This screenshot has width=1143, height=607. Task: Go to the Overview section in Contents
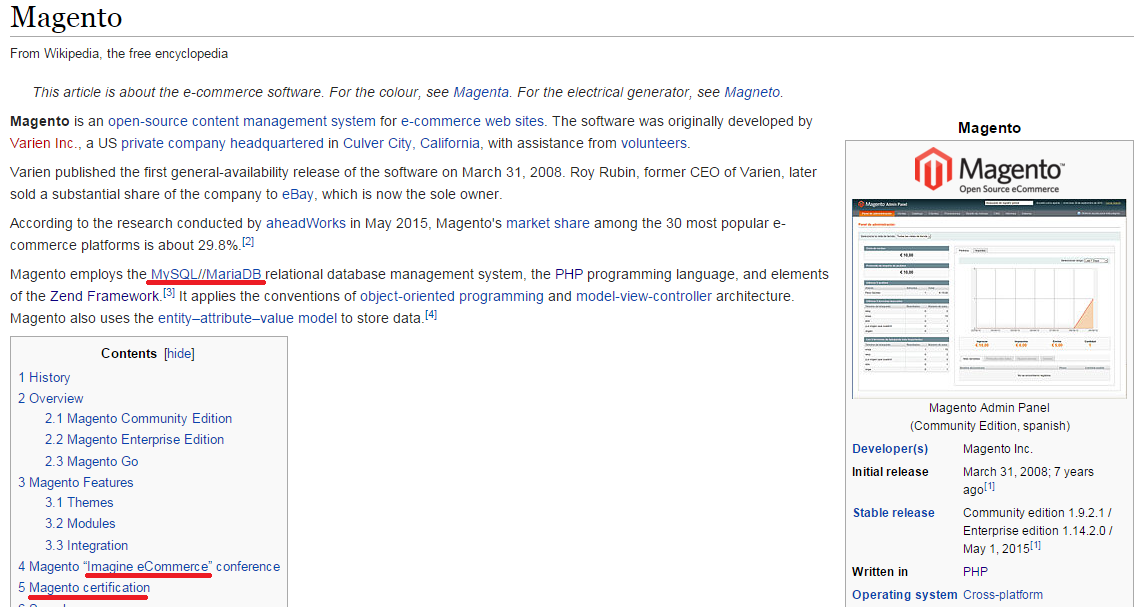pyautogui.click(x=50, y=399)
